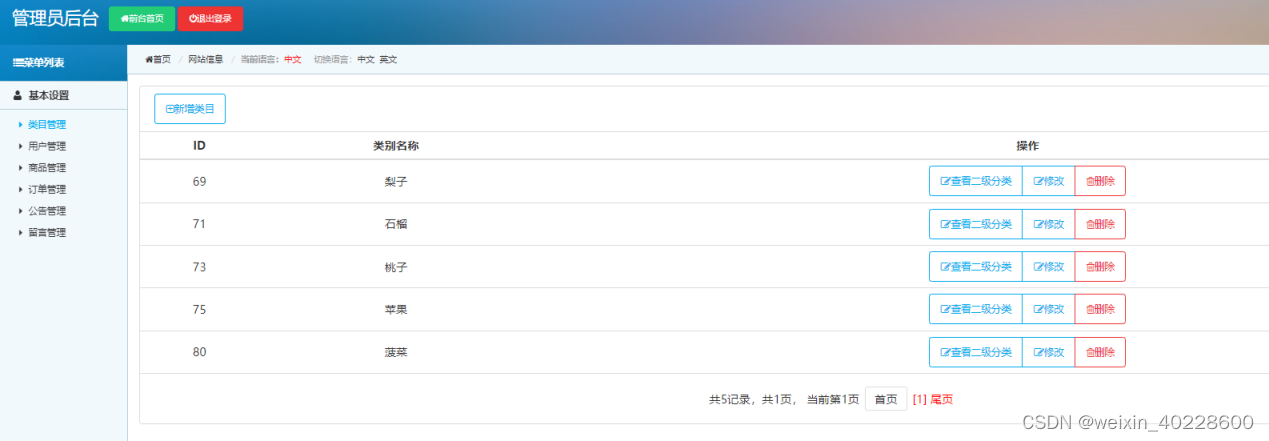Click the category name 菠菜

pos(396,353)
